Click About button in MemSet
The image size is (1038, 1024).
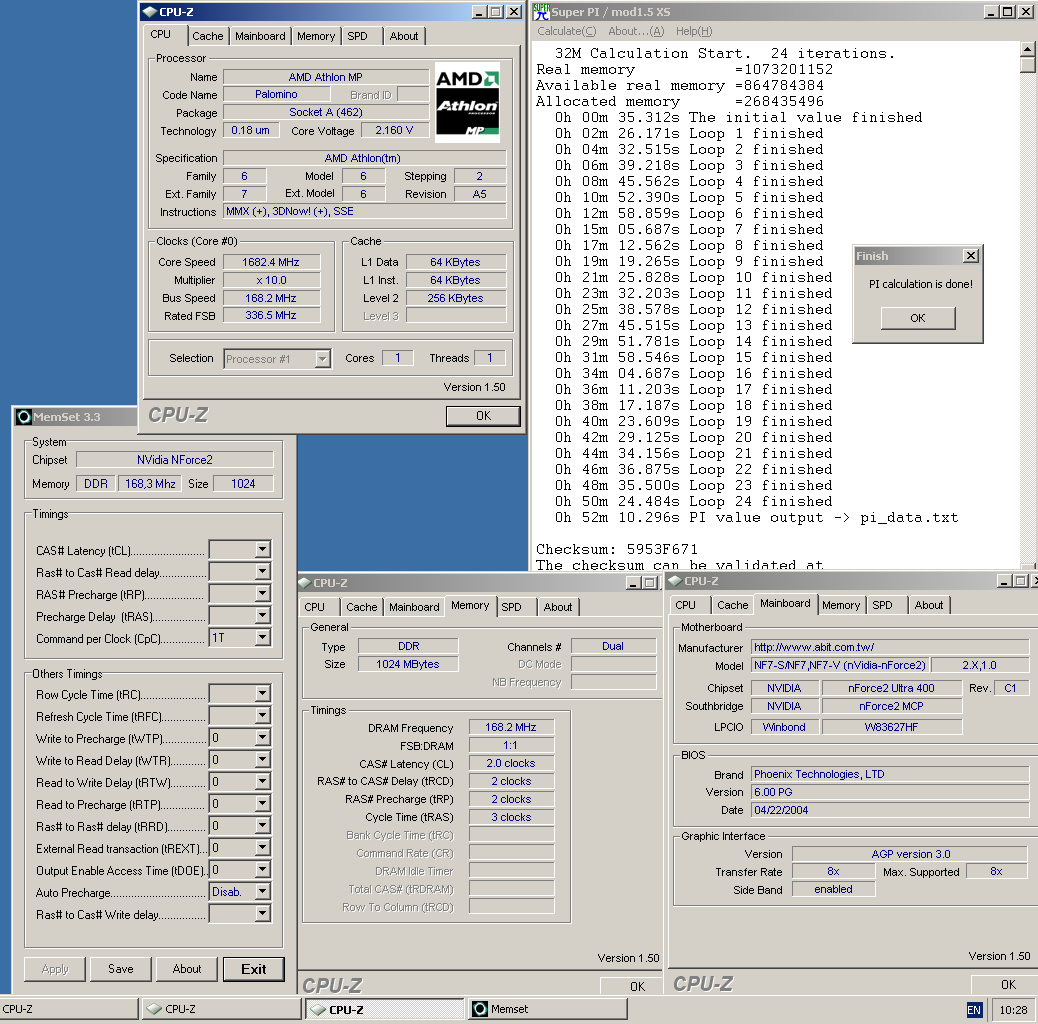187,969
